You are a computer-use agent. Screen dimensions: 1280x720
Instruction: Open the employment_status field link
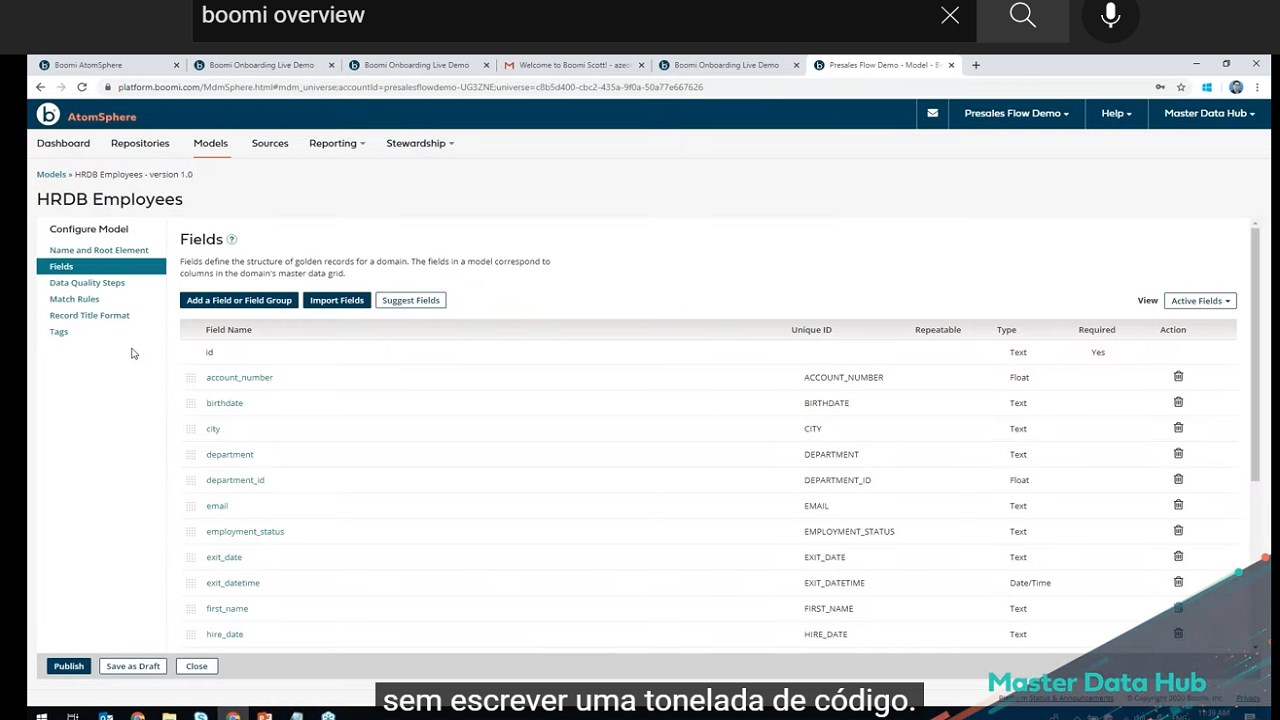pyautogui.click(x=245, y=532)
